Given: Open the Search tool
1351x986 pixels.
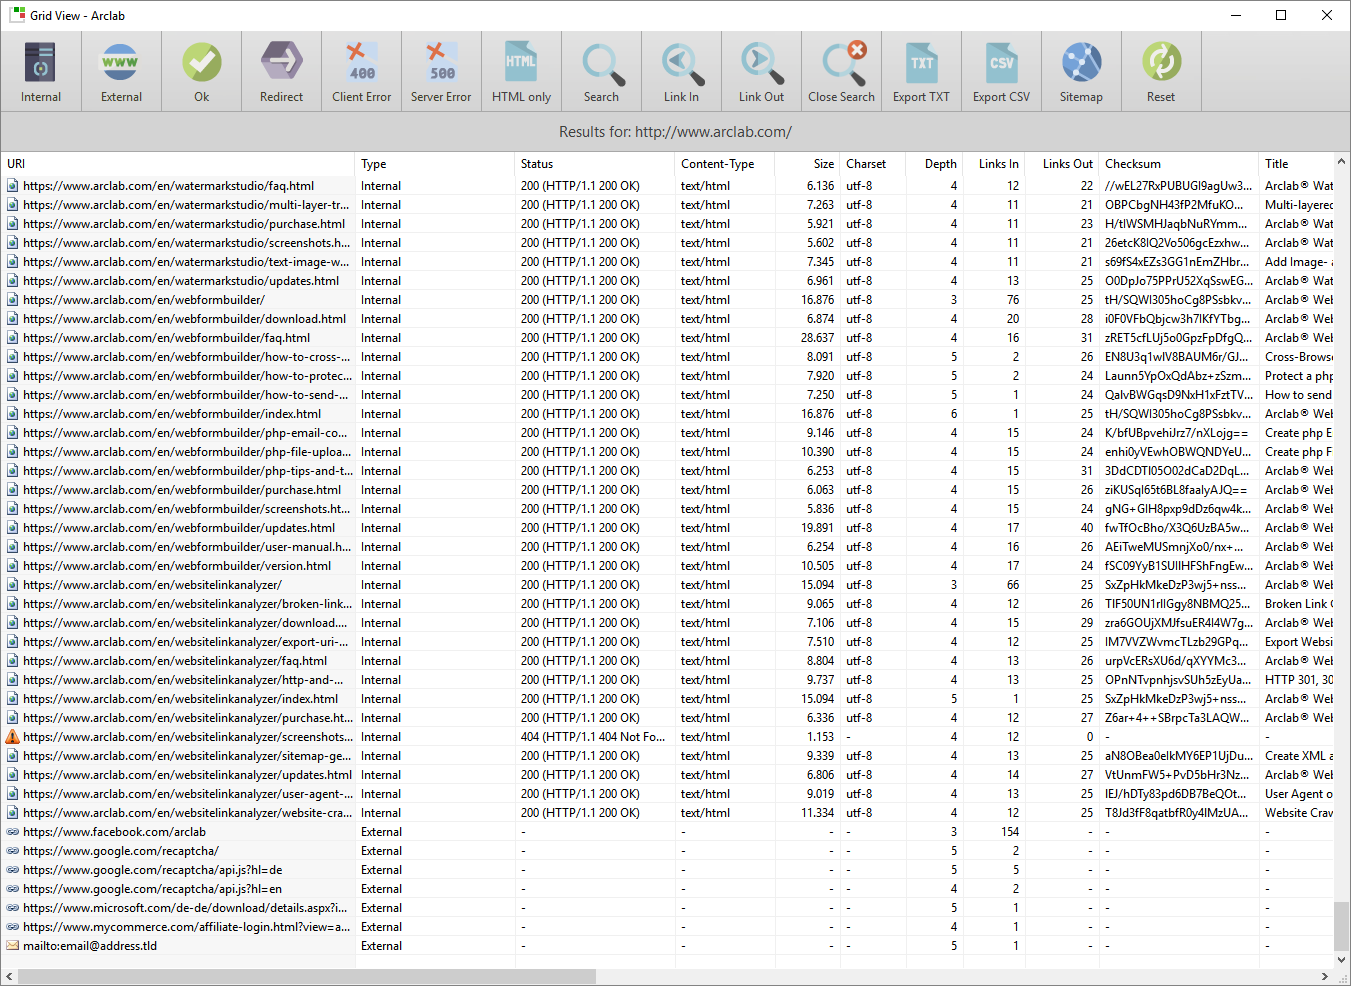Looking at the screenshot, I should (x=601, y=72).
